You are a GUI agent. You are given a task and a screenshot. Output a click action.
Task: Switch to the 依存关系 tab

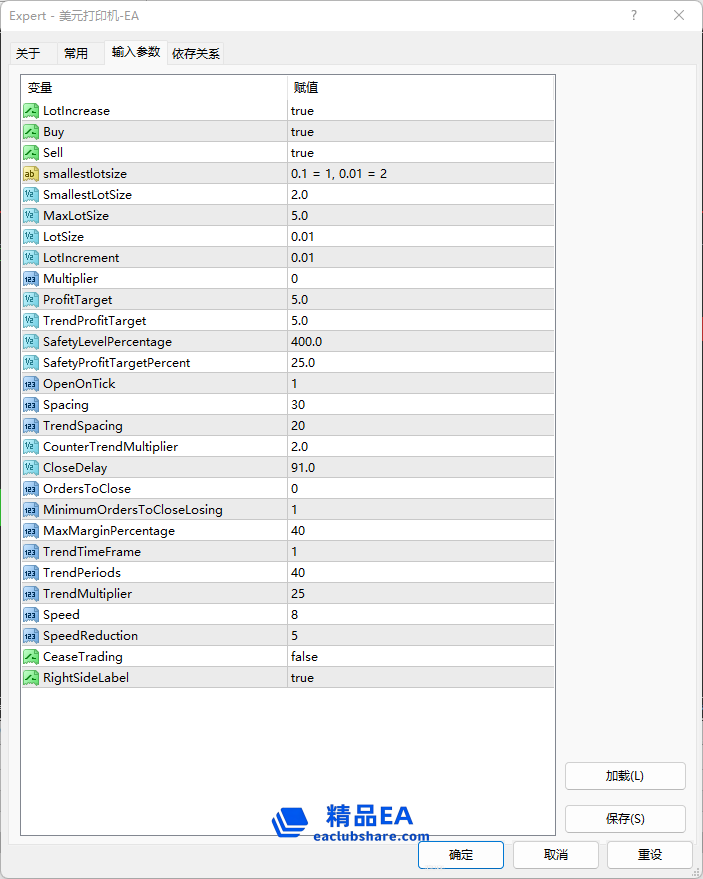(x=196, y=54)
